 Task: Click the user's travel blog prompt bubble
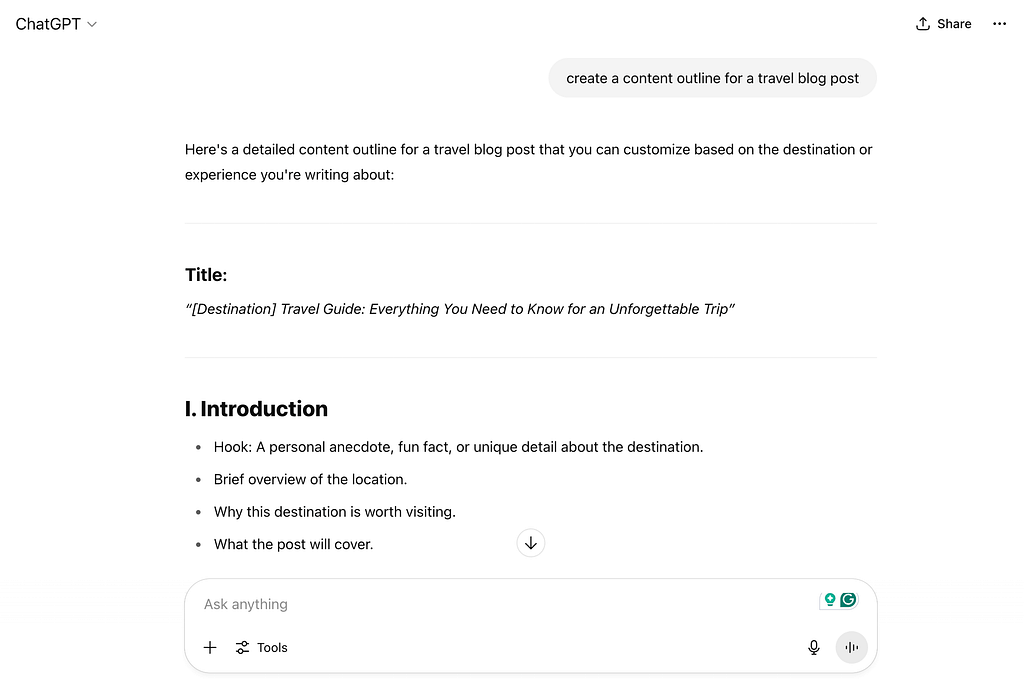click(712, 78)
